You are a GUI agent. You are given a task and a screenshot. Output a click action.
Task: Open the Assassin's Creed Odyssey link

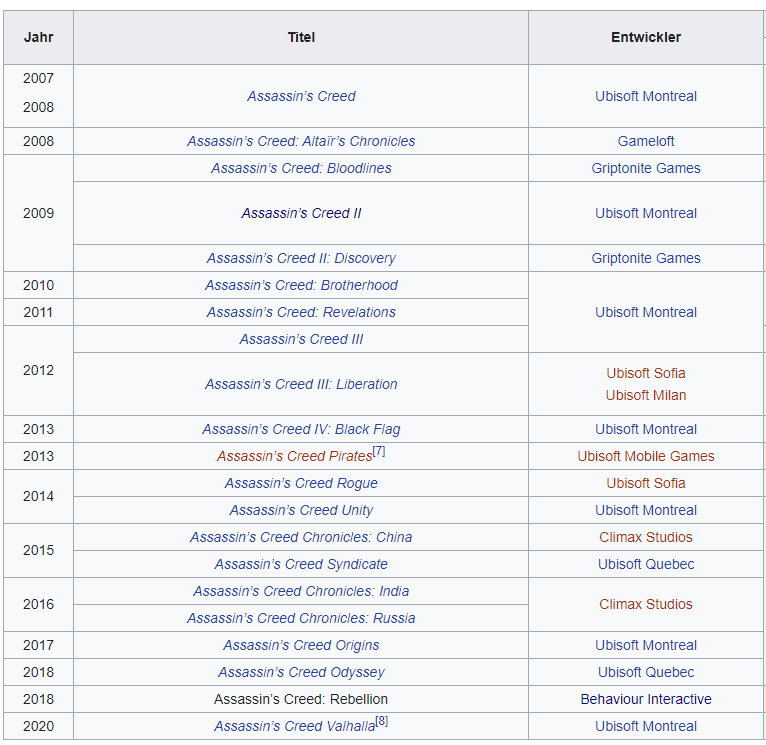click(x=301, y=672)
